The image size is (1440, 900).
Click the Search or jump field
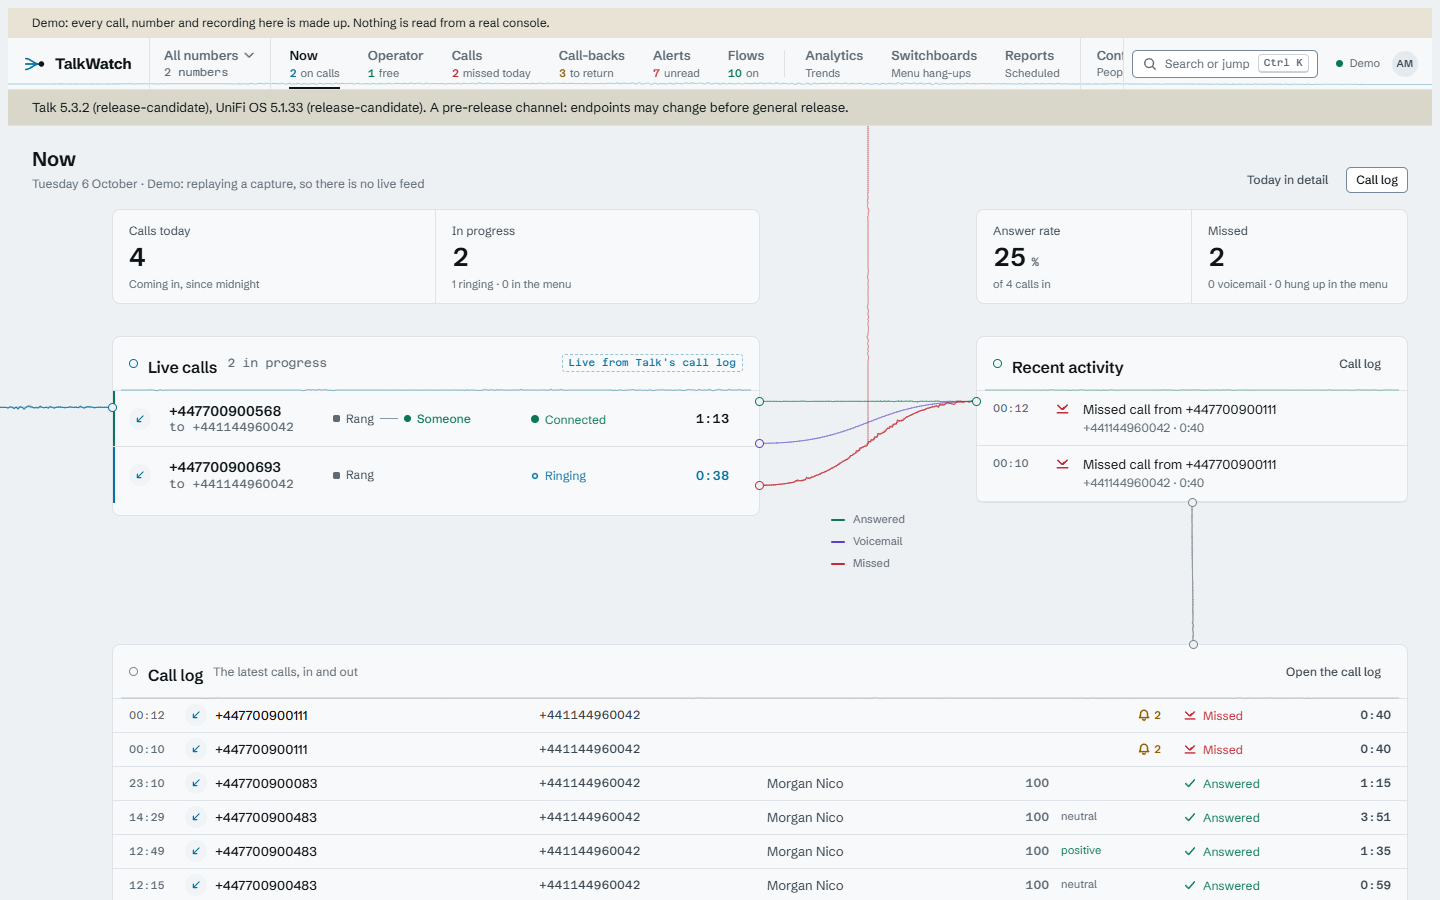pyautogui.click(x=1225, y=64)
